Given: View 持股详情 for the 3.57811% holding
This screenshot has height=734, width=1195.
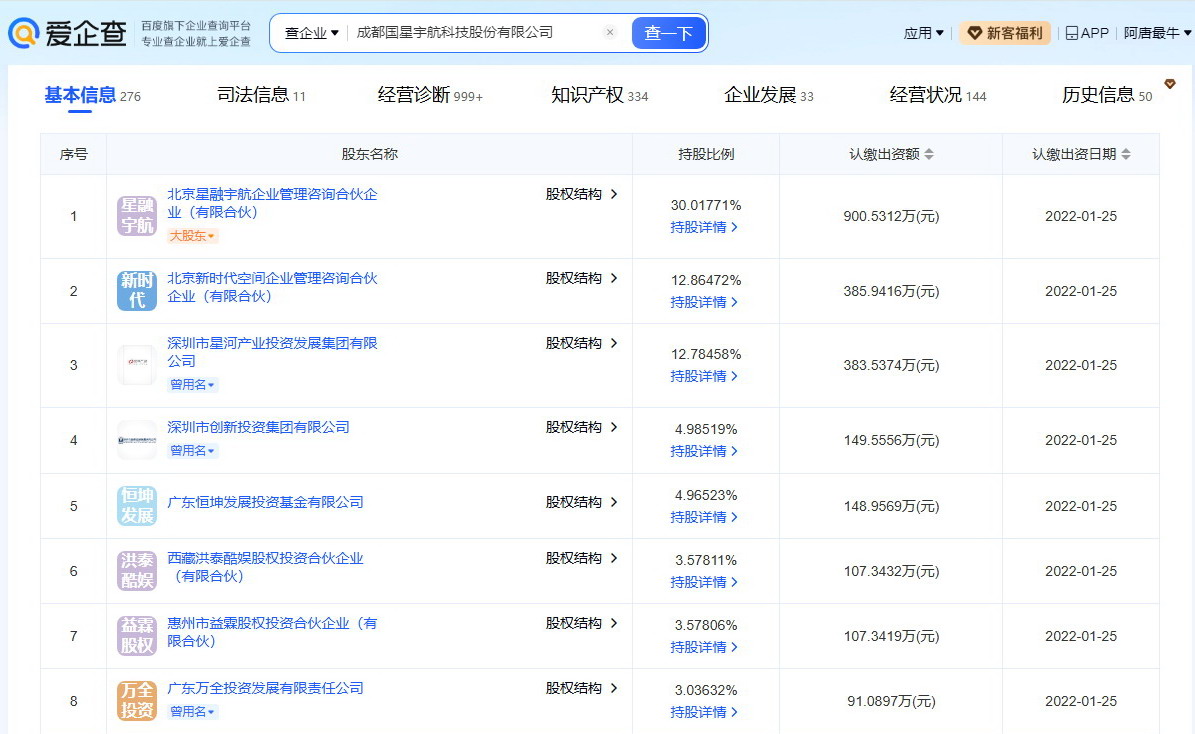Looking at the screenshot, I should (704, 582).
